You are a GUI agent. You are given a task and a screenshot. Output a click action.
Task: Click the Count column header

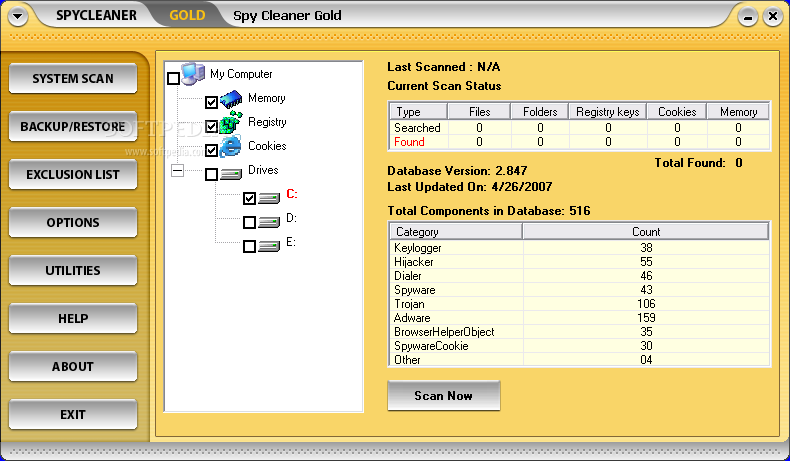click(x=646, y=232)
